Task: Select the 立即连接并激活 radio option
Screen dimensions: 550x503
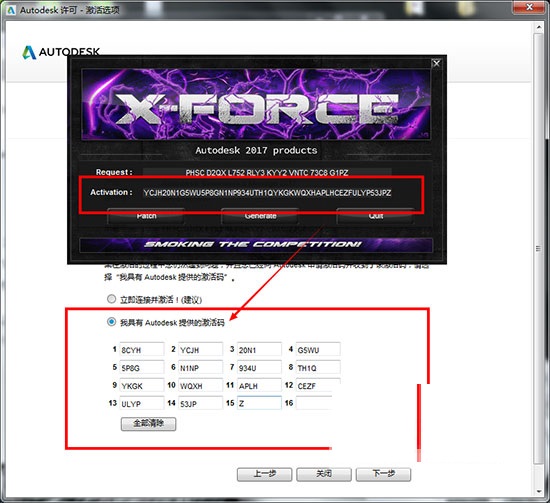Action: coord(111,299)
